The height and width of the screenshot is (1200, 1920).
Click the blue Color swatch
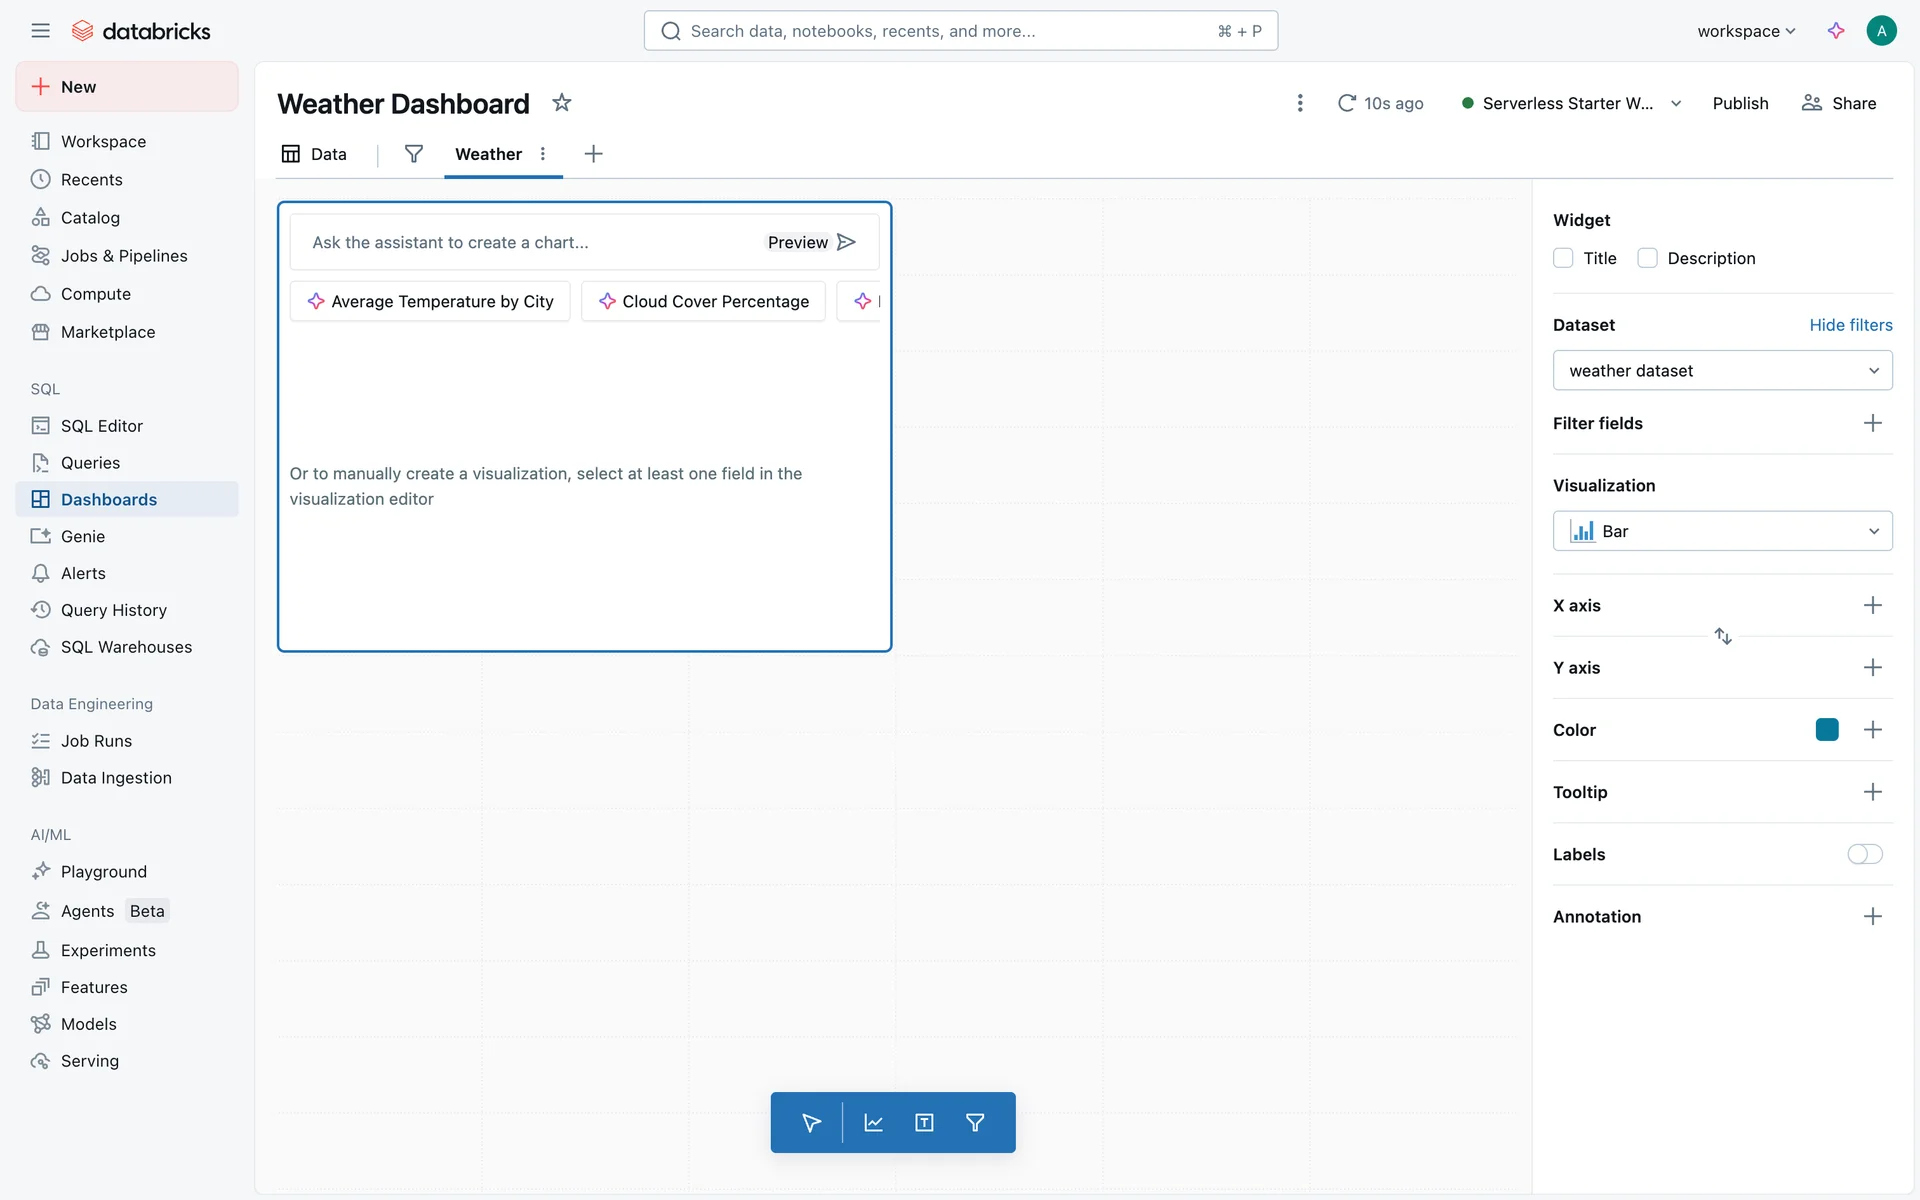[x=1827, y=730]
